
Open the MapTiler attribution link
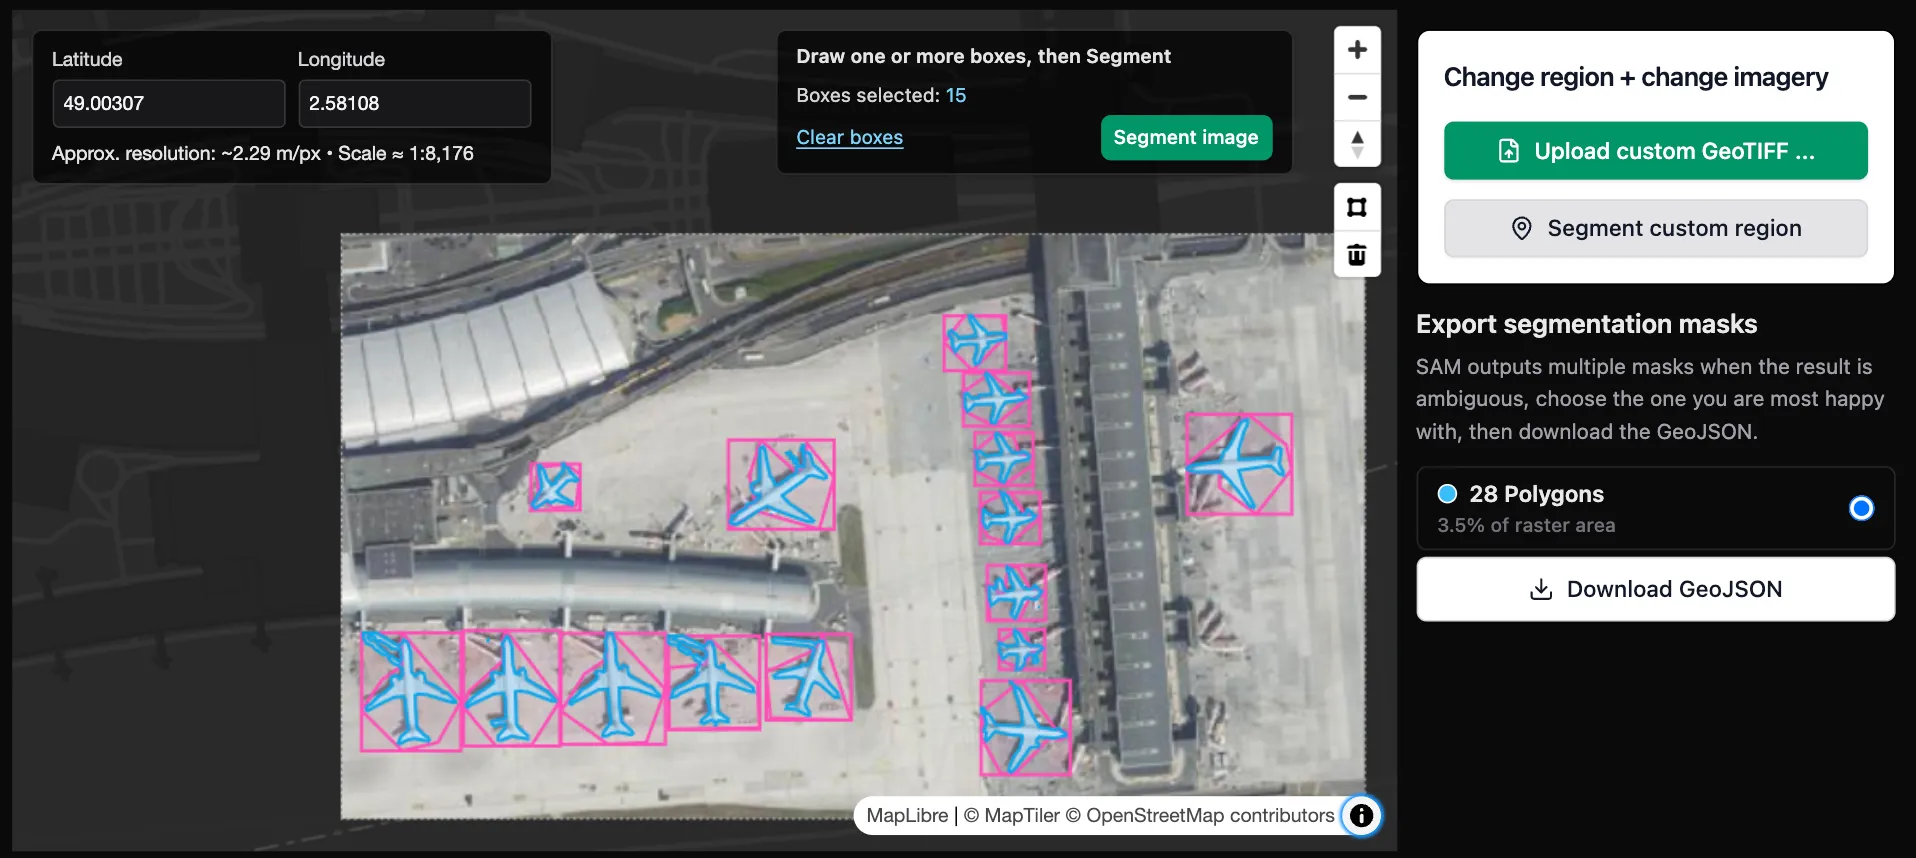1021,815
